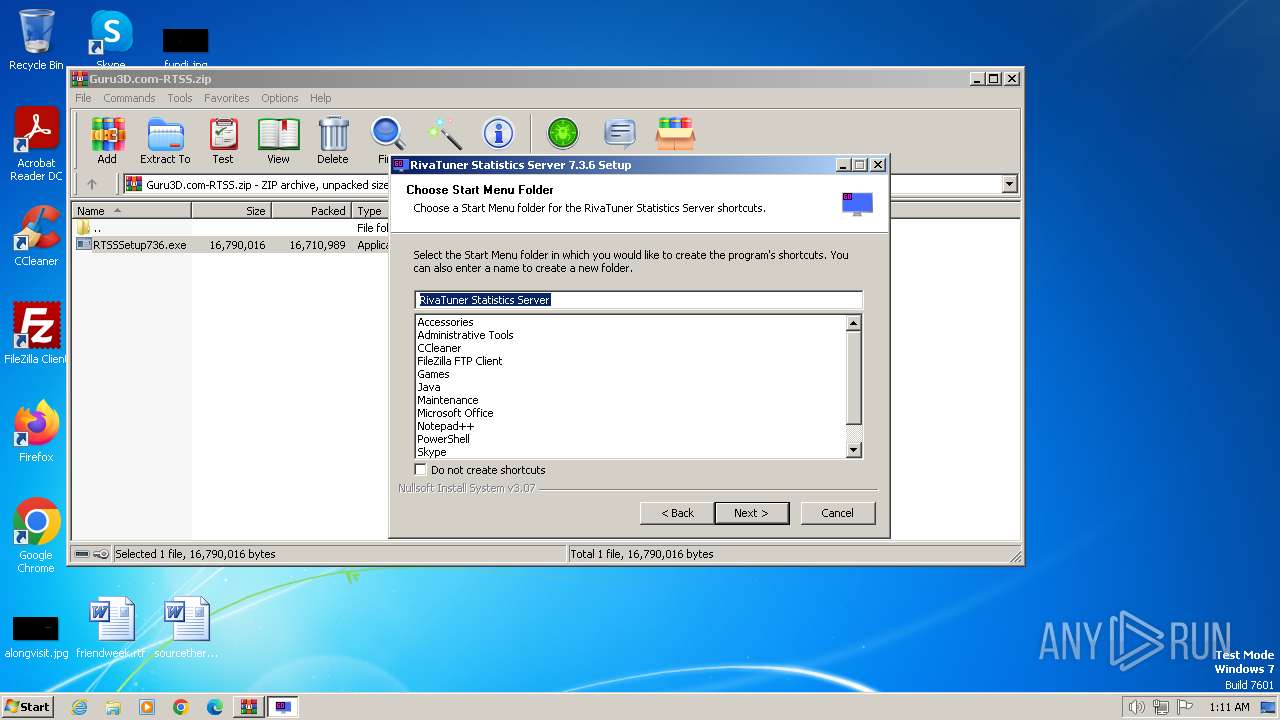The height and width of the screenshot is (720, 1280).
Task: Click the Comment toolbar icon in WinRAR
Action: pyautogui.click(x=620, y=133)
